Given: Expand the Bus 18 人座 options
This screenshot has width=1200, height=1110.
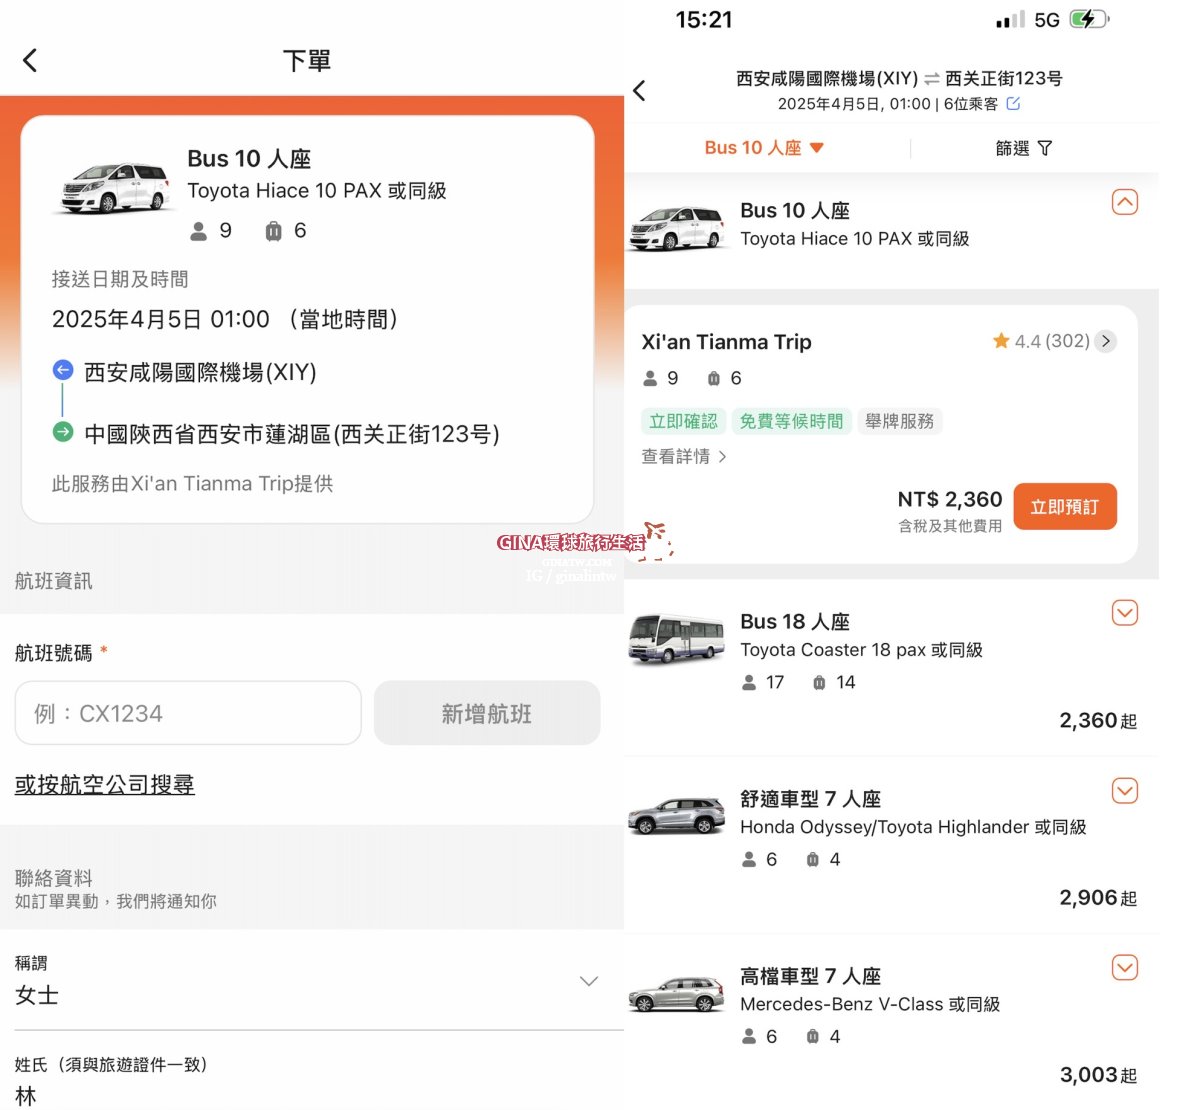Looking at the screenshot, I should tap(1124, 613).
